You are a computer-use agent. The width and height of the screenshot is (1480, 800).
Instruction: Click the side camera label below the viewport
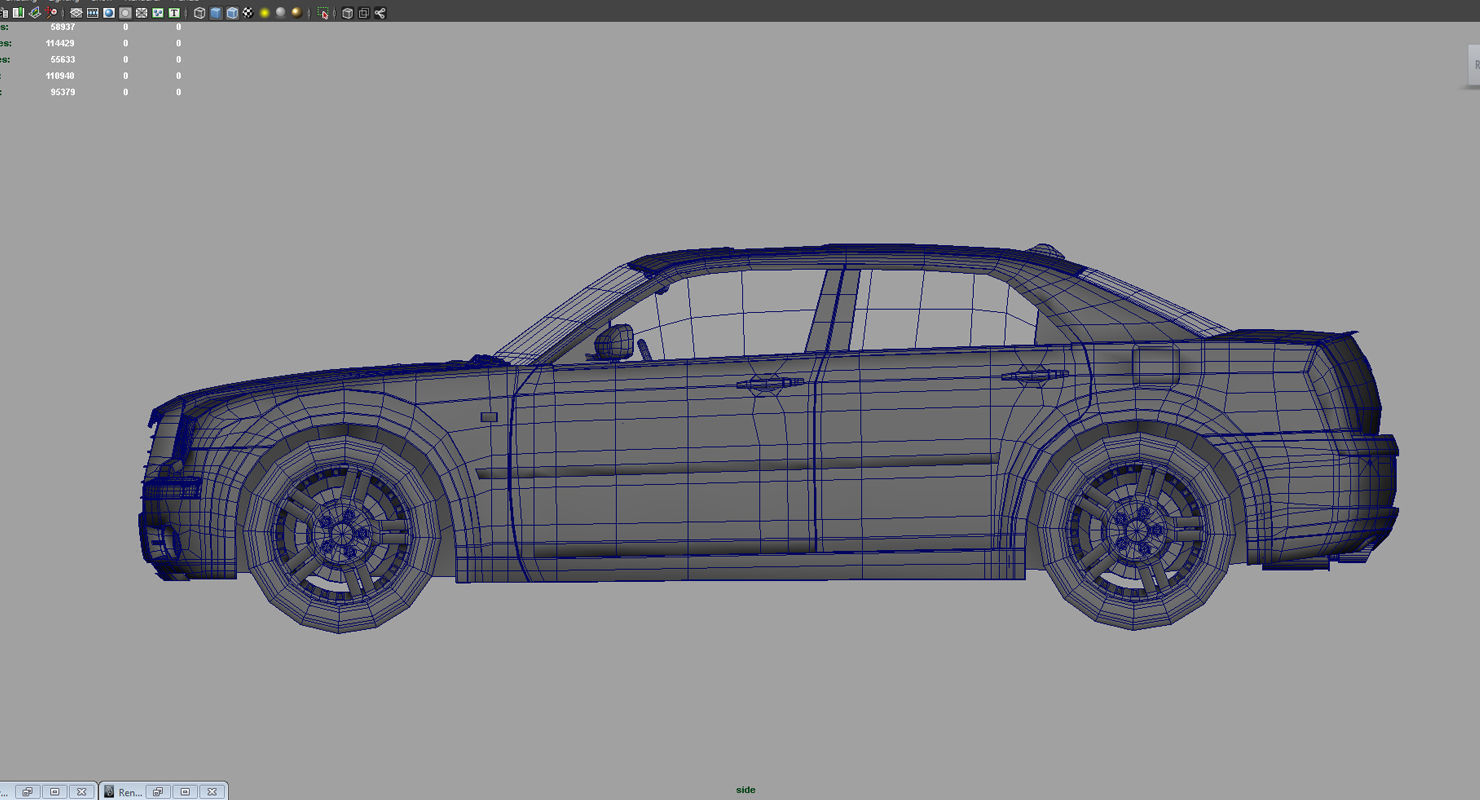click(746, 789)
